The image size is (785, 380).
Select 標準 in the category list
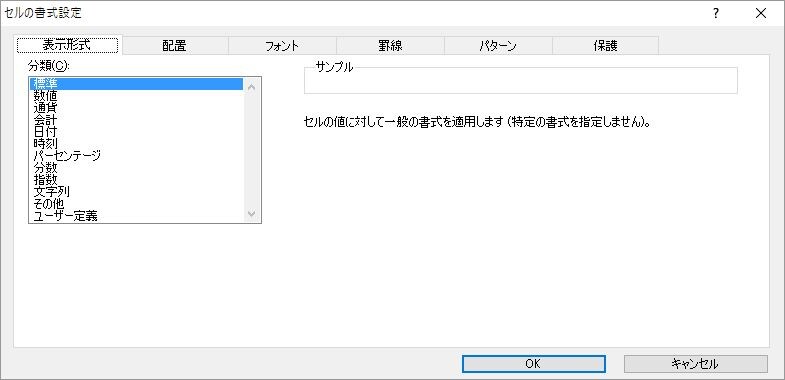click(x=137, y=84)
